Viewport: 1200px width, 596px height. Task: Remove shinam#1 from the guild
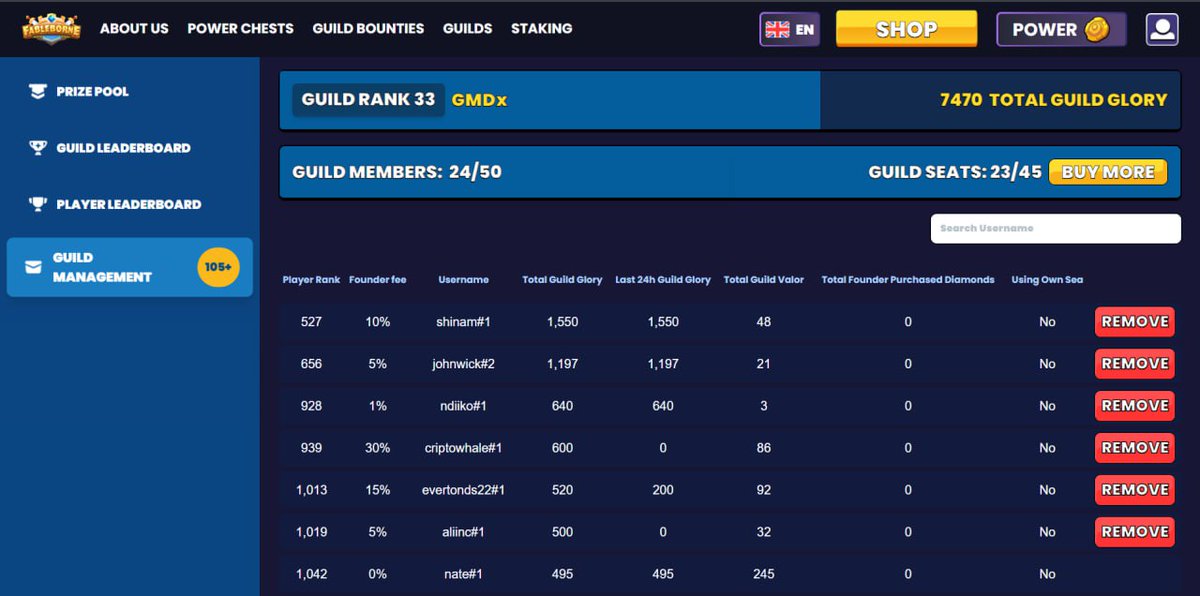(1134, 321)
